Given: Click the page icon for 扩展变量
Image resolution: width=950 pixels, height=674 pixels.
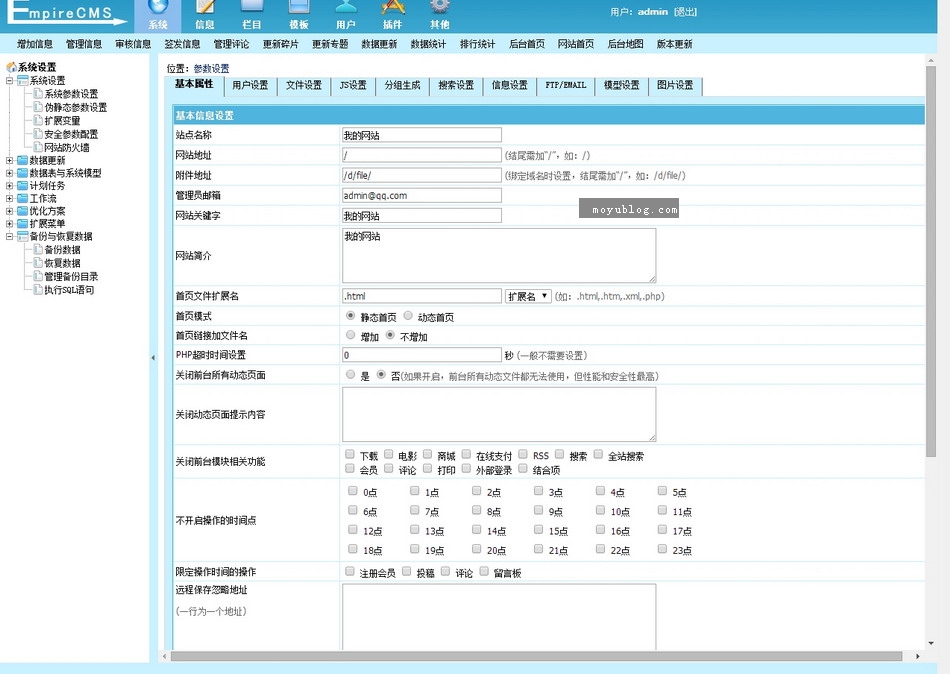Looking at the screenshot, I should 38,120.
